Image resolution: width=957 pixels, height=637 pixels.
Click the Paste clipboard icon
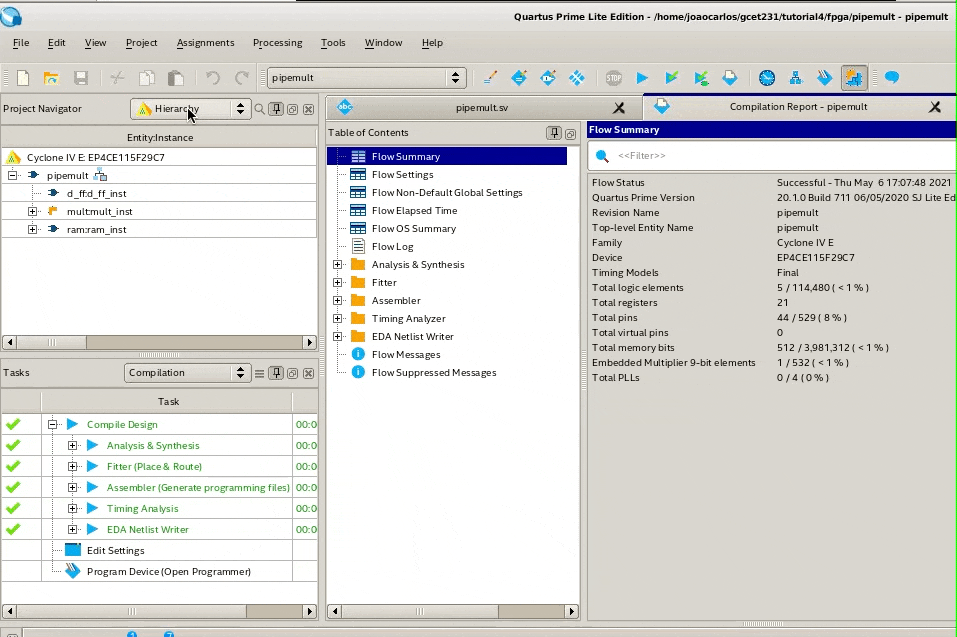click(x=176, y=78)
